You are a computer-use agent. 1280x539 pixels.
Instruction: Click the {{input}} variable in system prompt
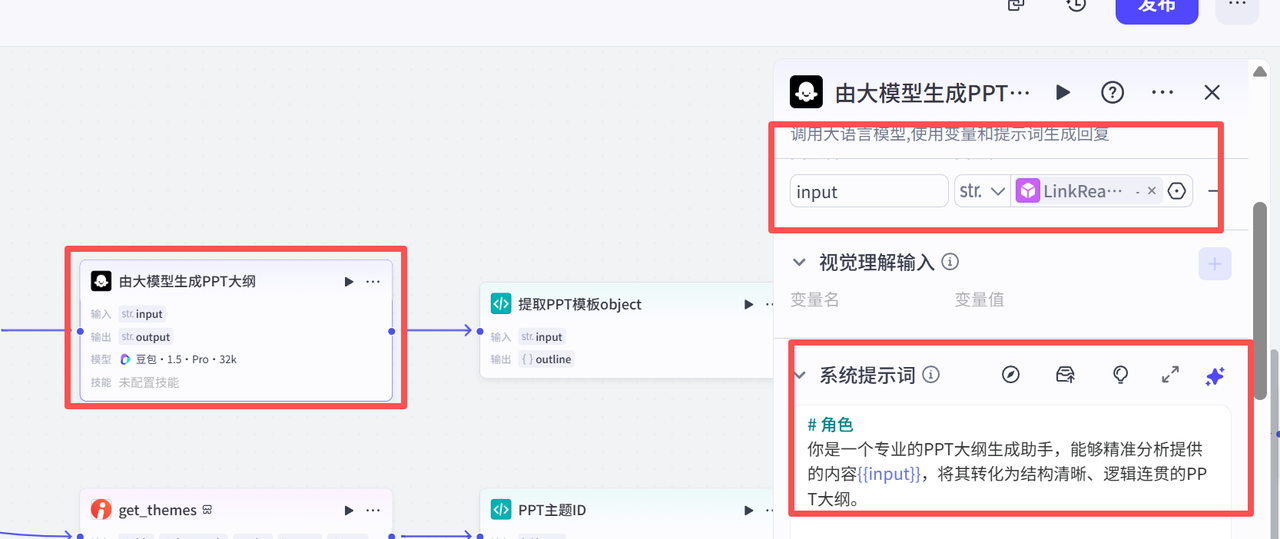(889, 473)
